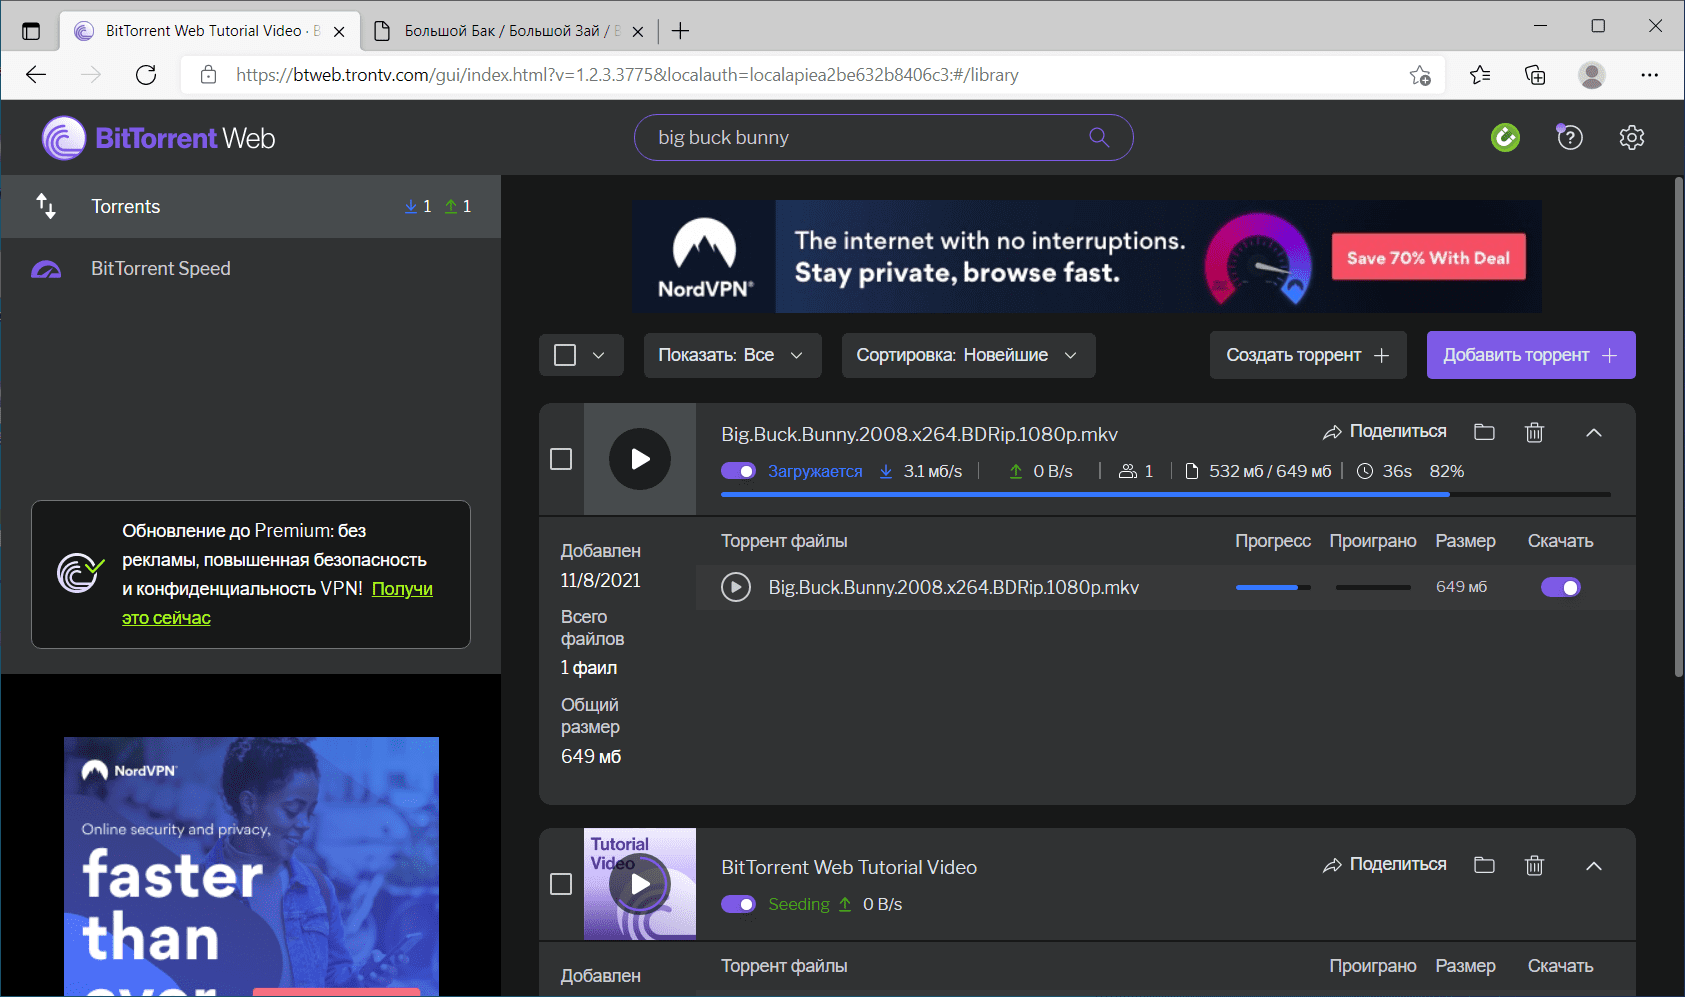The image size is (1685, 997).
Task: Select the BitTorrent Web Tutorial Video checkbox
Action: click(x=561, y=884)
